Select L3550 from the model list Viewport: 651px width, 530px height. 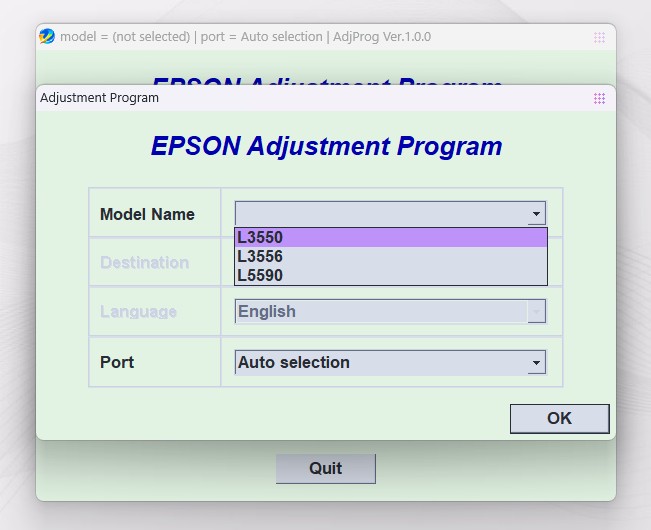[x=391, y=238]
